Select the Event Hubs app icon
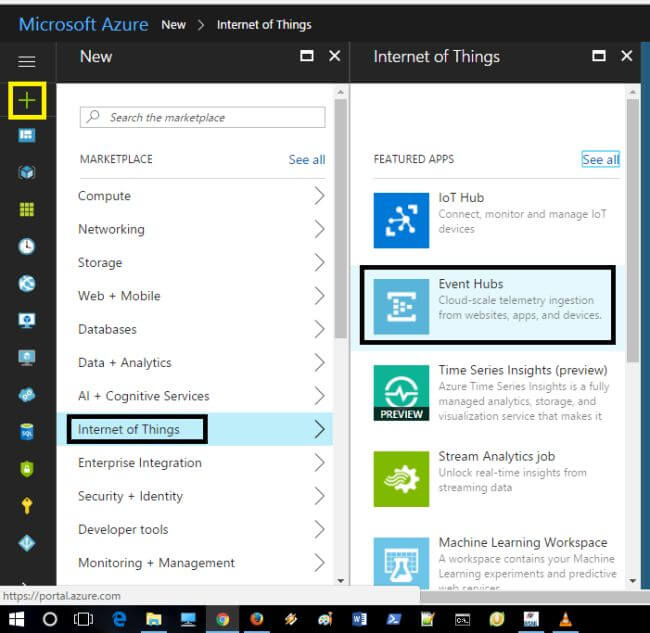Image resolution: width=650 pixels, height=633 pixels. tap(401, 306)
